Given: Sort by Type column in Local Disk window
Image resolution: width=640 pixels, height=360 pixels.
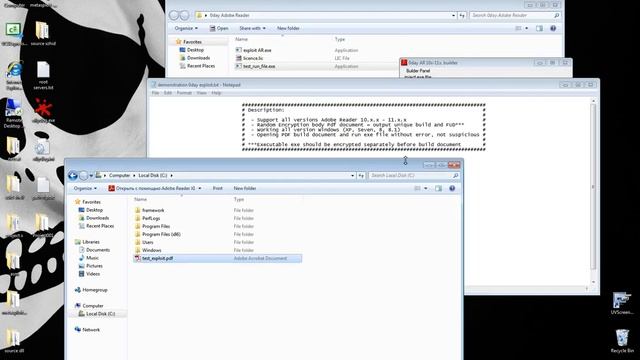Looking at the screenshot, I should tap(239, 200).
